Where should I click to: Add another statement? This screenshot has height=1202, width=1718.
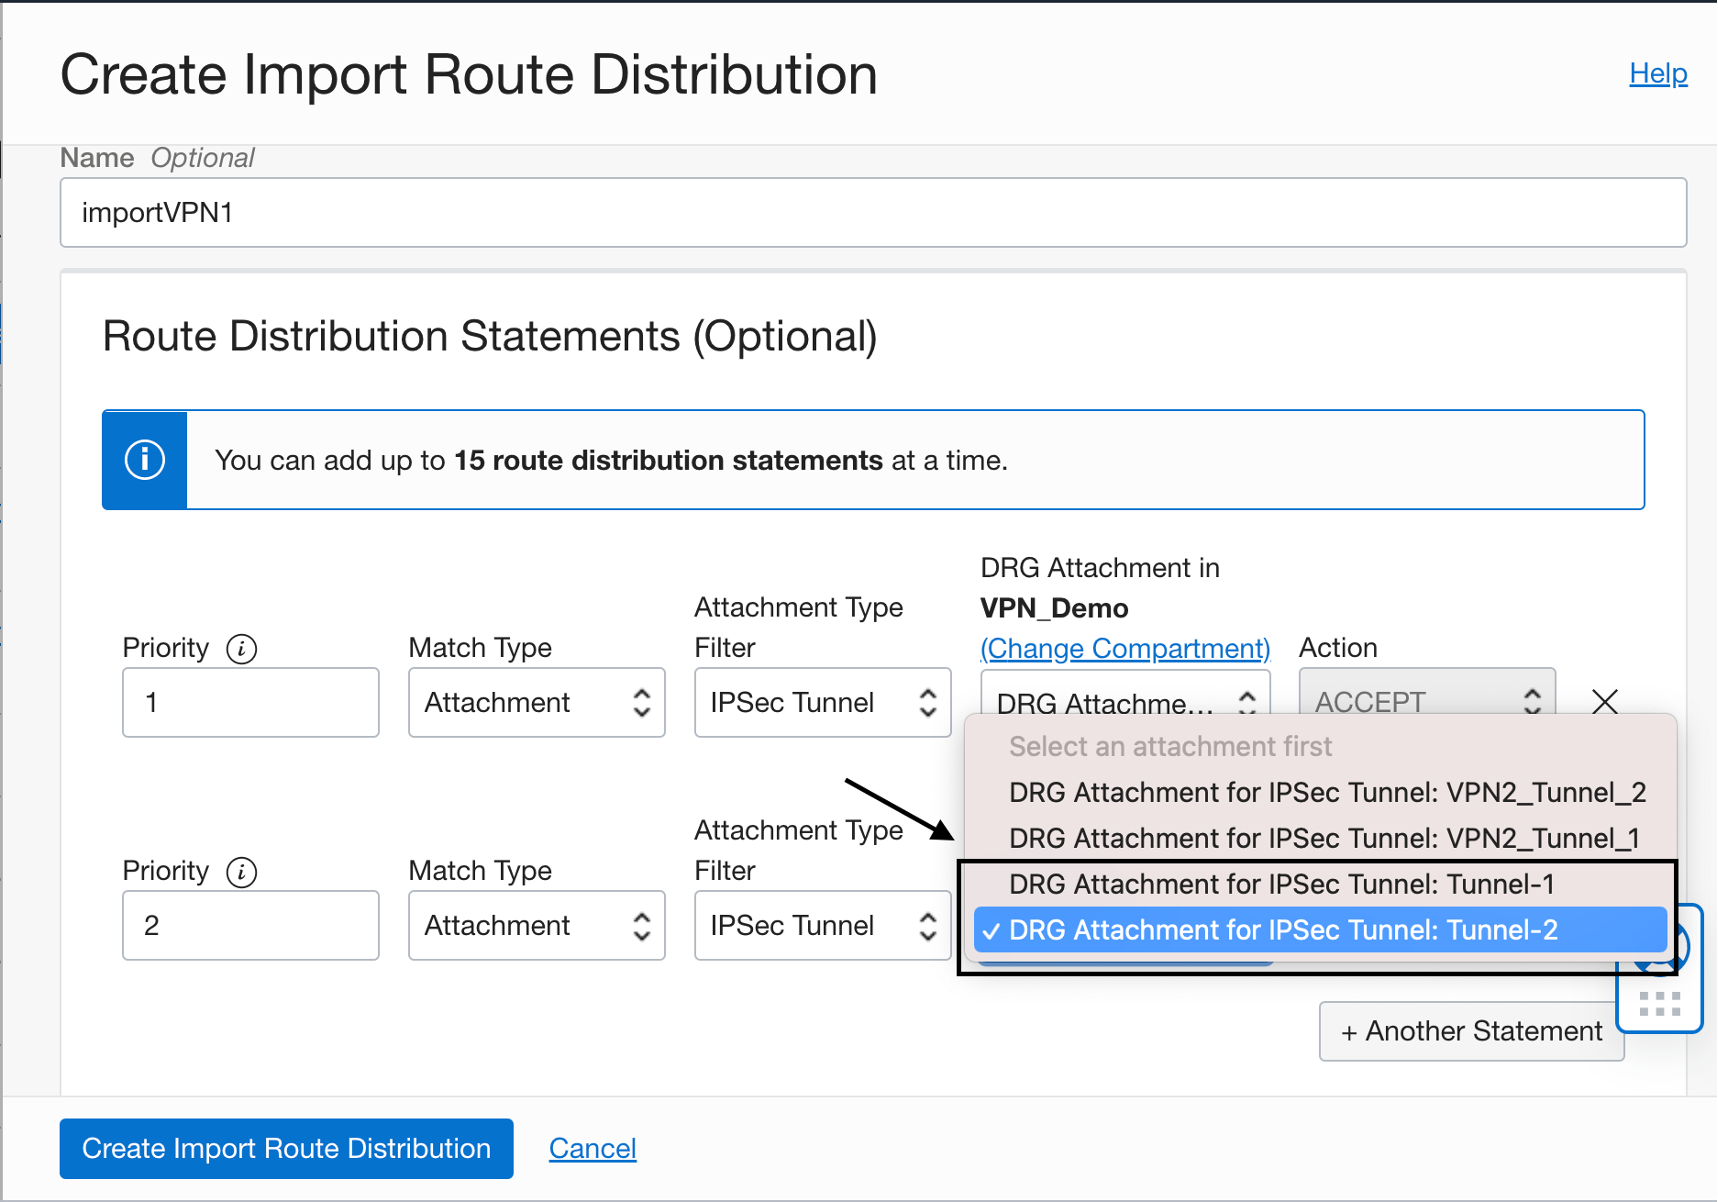(x=1470, y=1031)
